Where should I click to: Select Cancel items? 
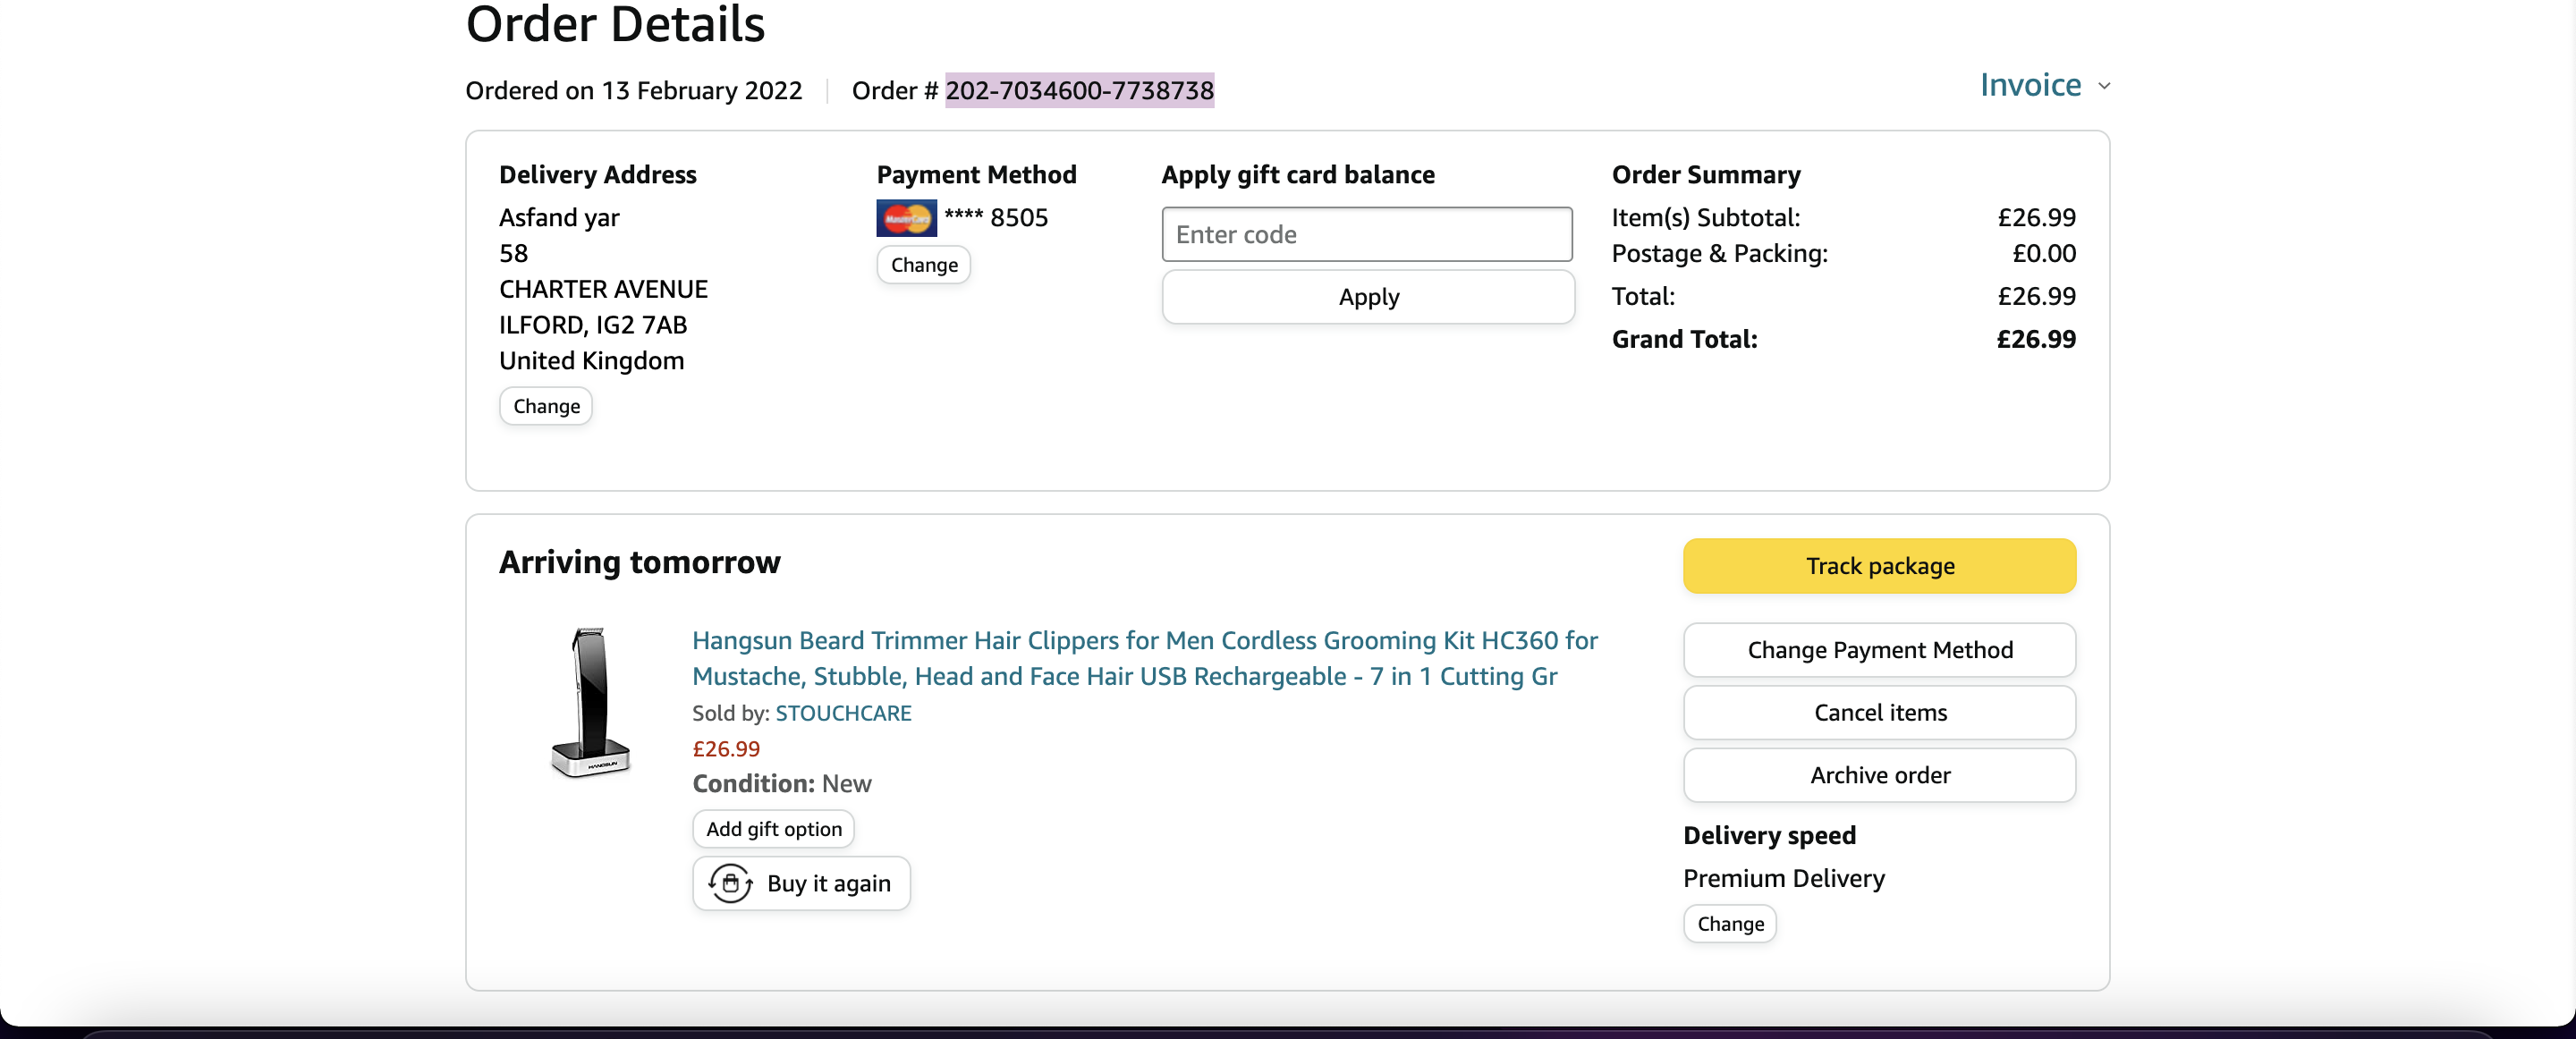(x=1879, y=713)
